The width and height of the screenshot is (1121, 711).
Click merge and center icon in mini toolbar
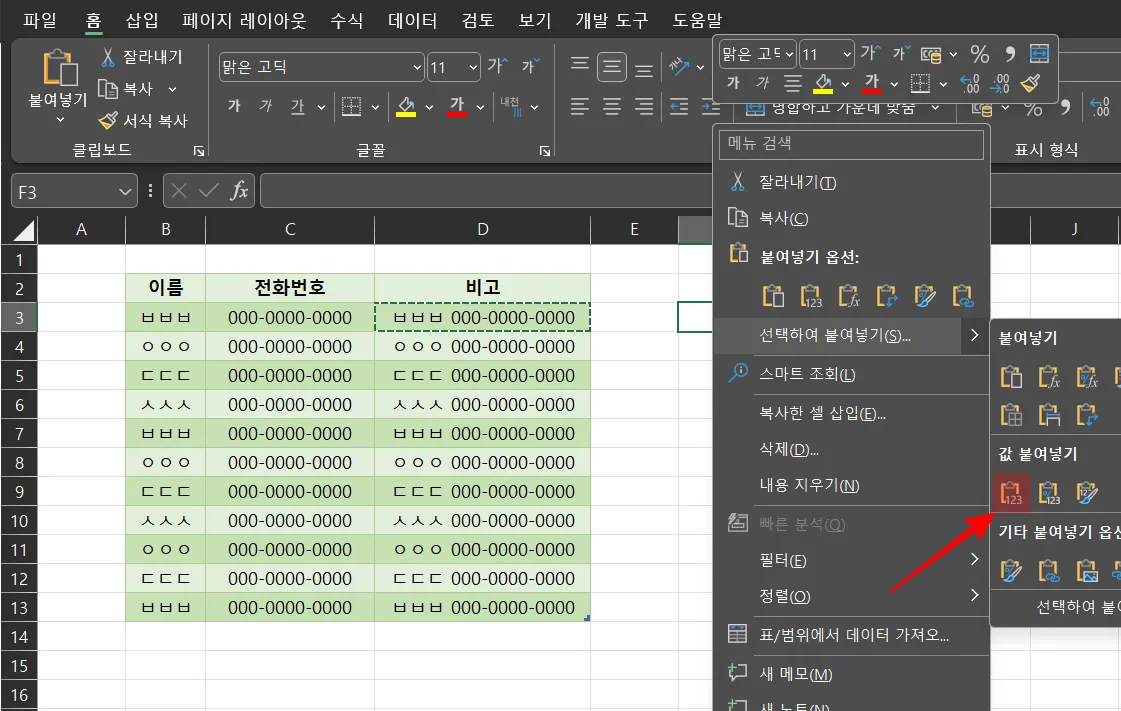pyautogui.click(x=1039, y=54)
